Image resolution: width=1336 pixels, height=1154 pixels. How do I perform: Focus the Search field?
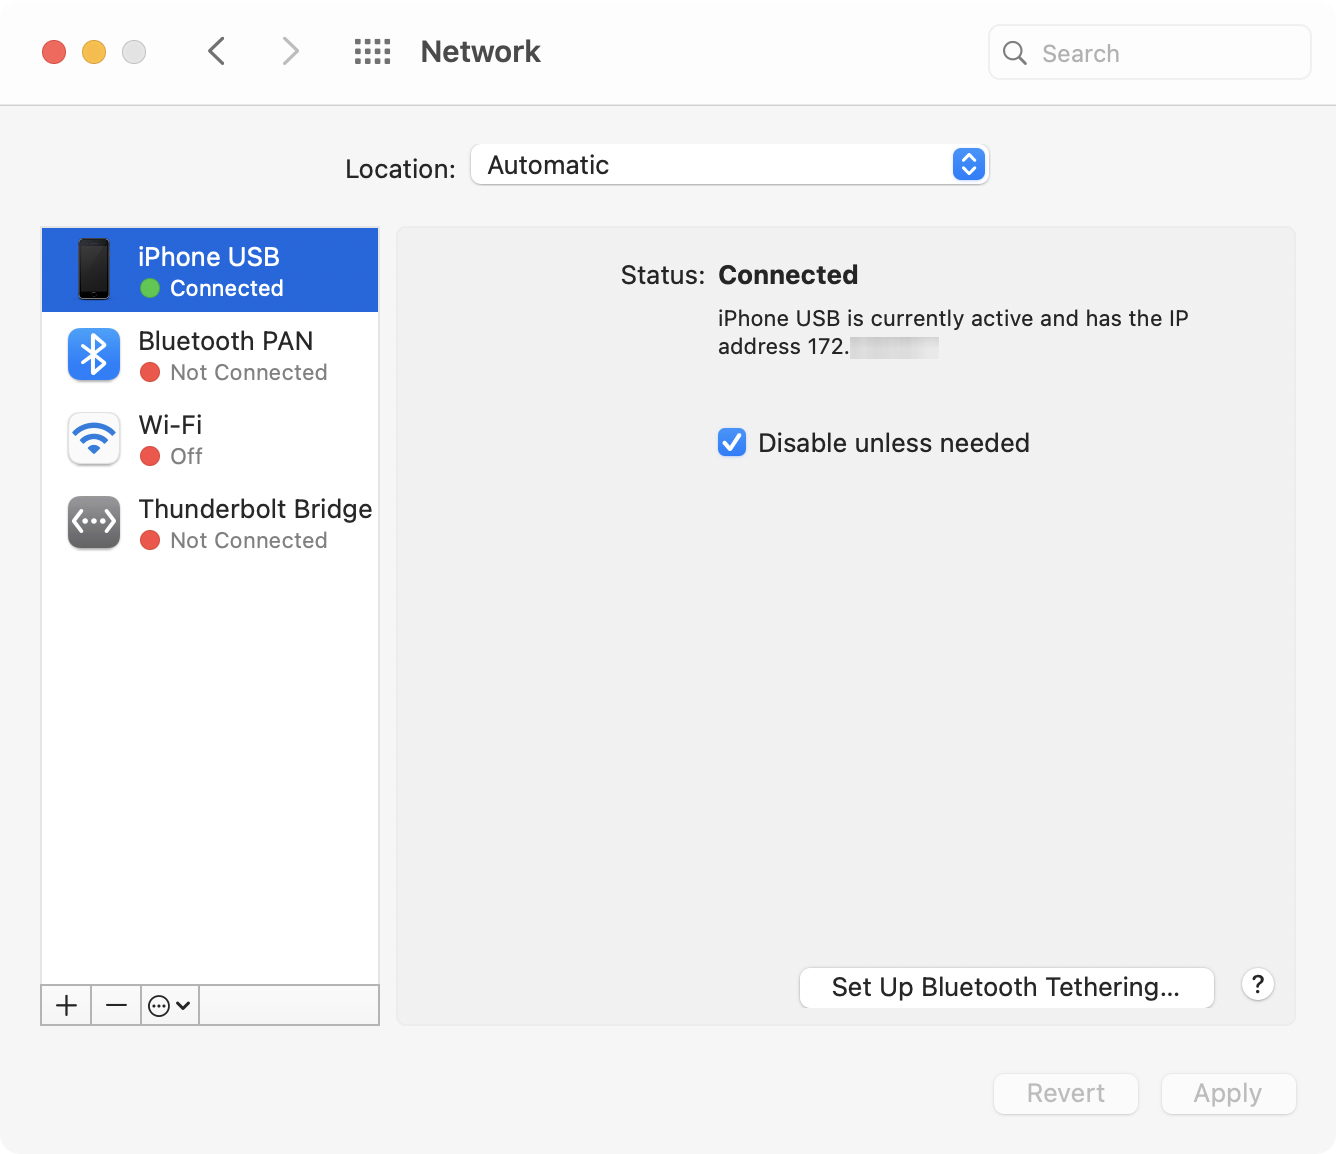1150,53
